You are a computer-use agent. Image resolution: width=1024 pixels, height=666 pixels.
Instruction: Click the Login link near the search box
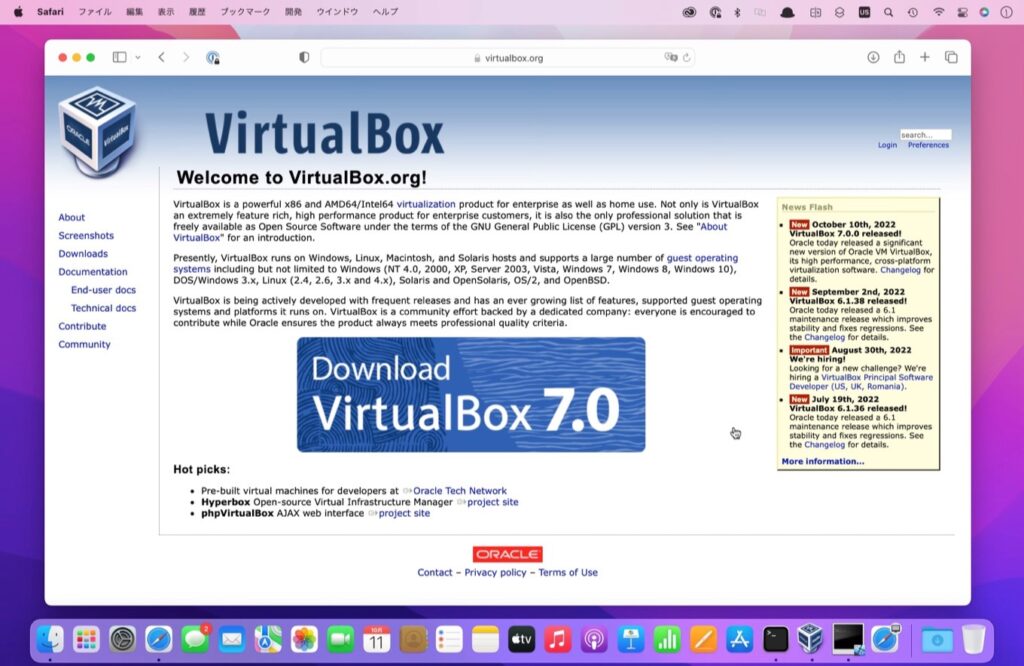click(x=887, y=145)
